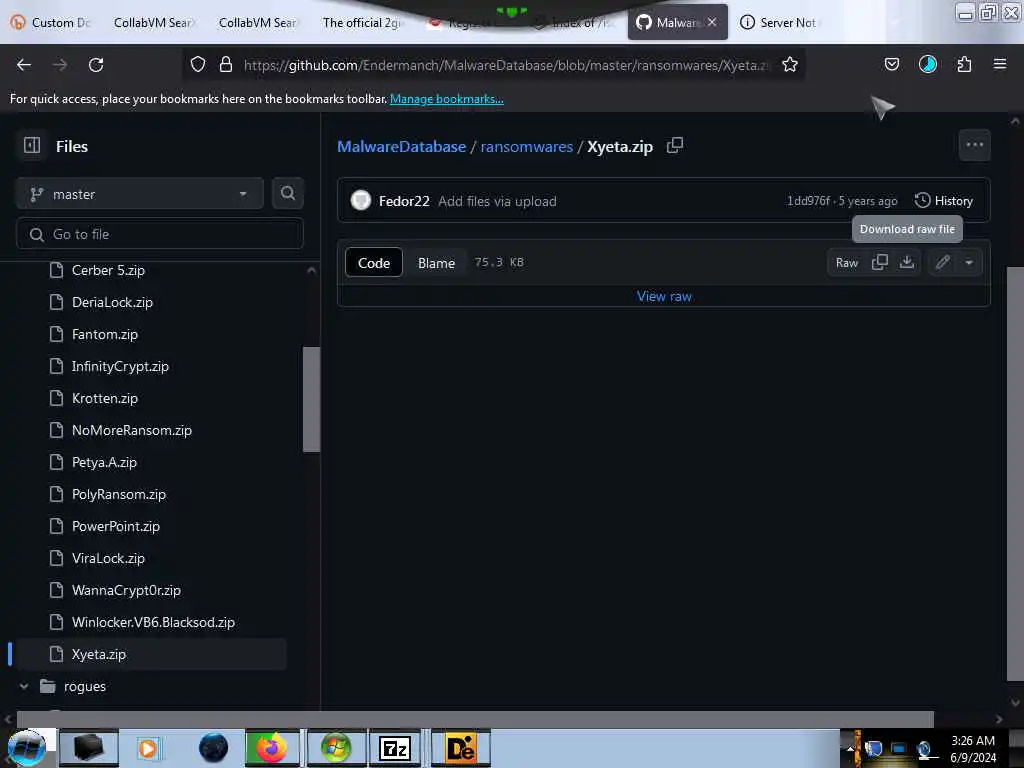Viewport: 1024px width, 768px height.
Task: Select the Blame view tab
Action: (x=436, y=263)
